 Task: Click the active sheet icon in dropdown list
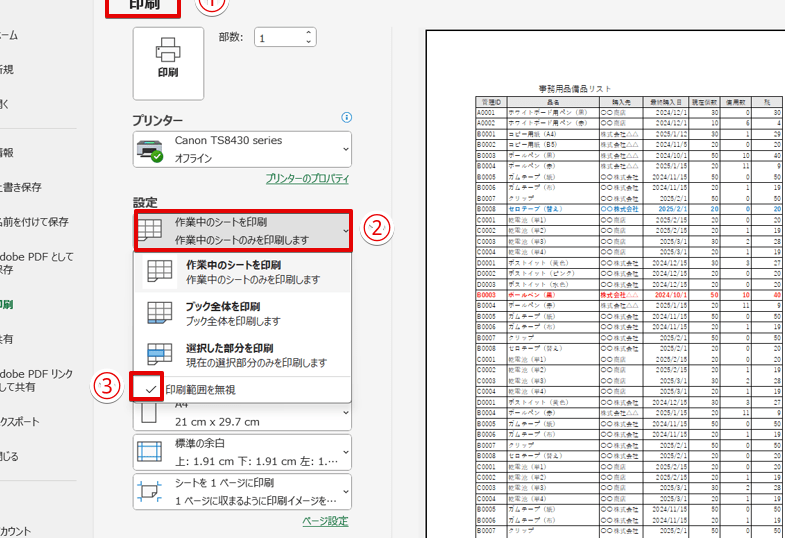160,271
